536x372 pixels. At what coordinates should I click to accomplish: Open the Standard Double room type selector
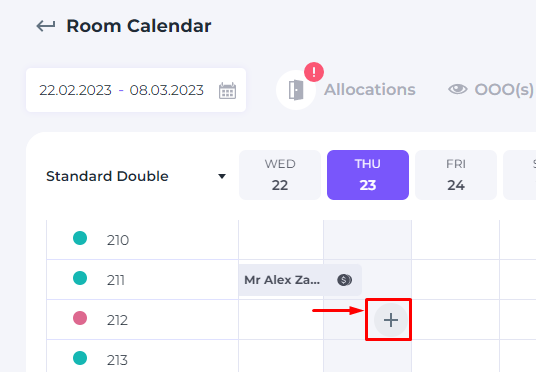[136, 176]
